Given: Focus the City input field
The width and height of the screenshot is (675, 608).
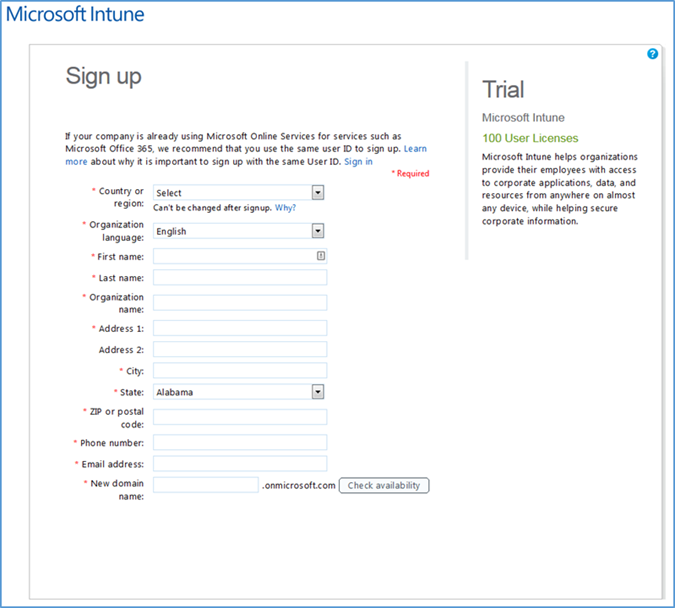Looking at the screenshot, I should 240,370.
